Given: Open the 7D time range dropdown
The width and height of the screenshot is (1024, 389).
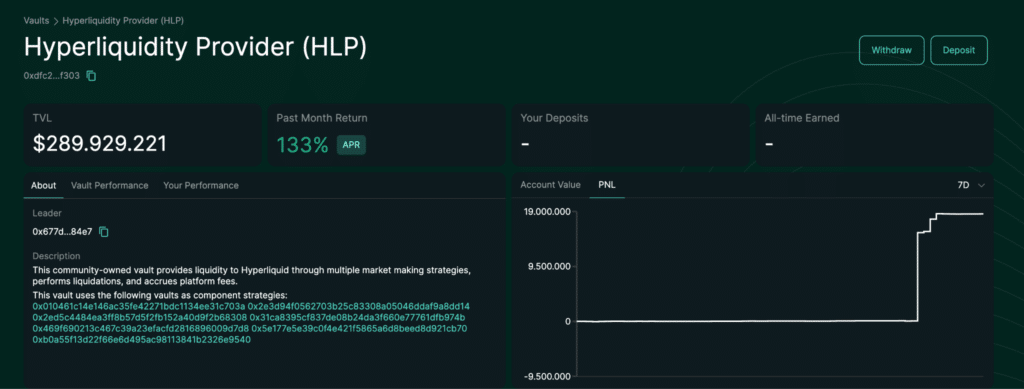Looking at the screenshot, I should 970,185.
